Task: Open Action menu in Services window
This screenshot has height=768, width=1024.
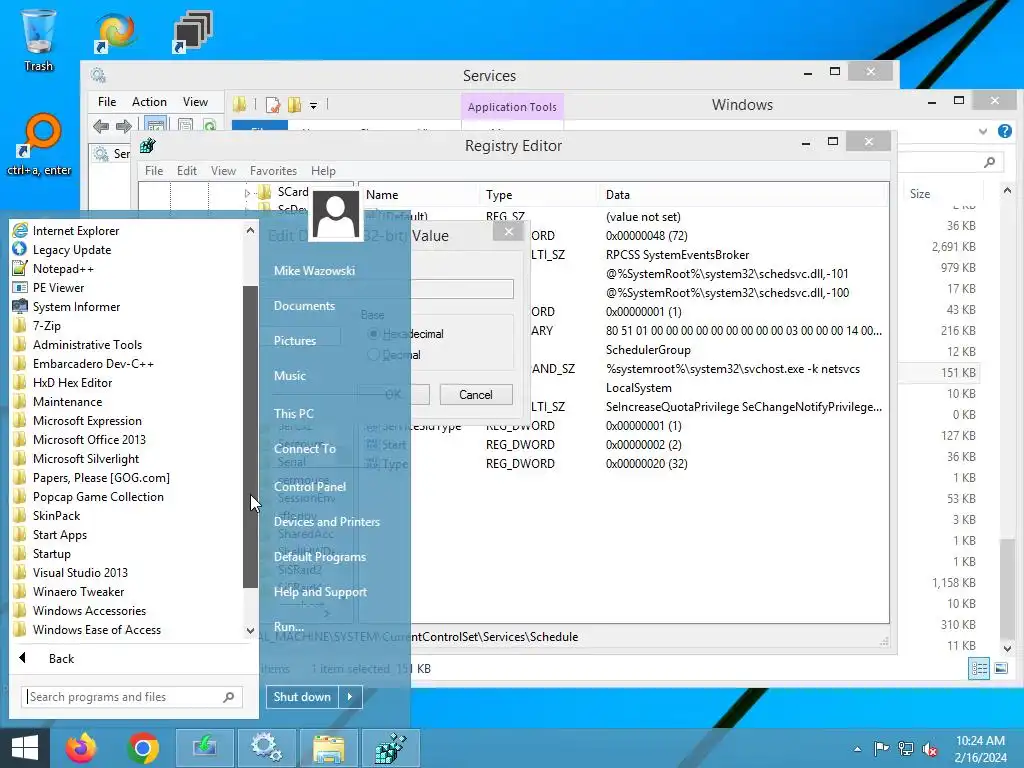Action: pos(149,102)
